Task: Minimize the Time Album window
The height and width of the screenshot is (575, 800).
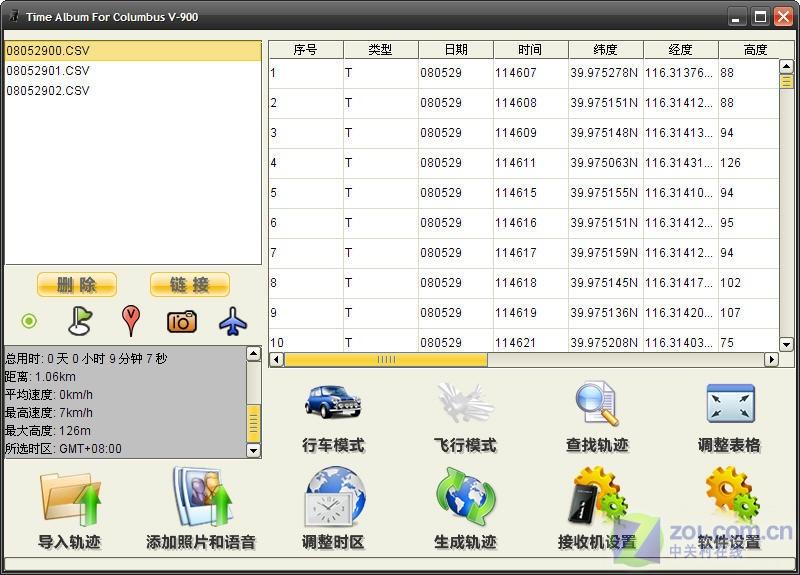Action: click(x=736, y=17)
